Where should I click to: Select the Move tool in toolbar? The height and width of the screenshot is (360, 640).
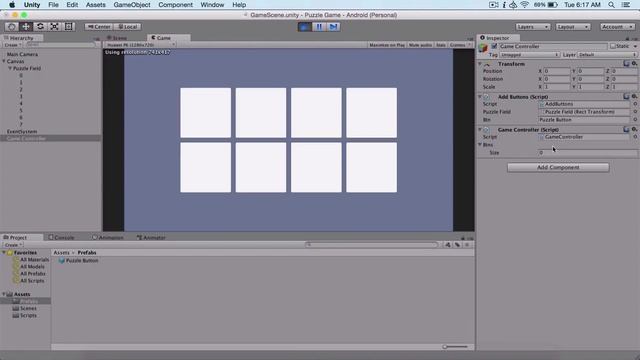pos(26,27)
